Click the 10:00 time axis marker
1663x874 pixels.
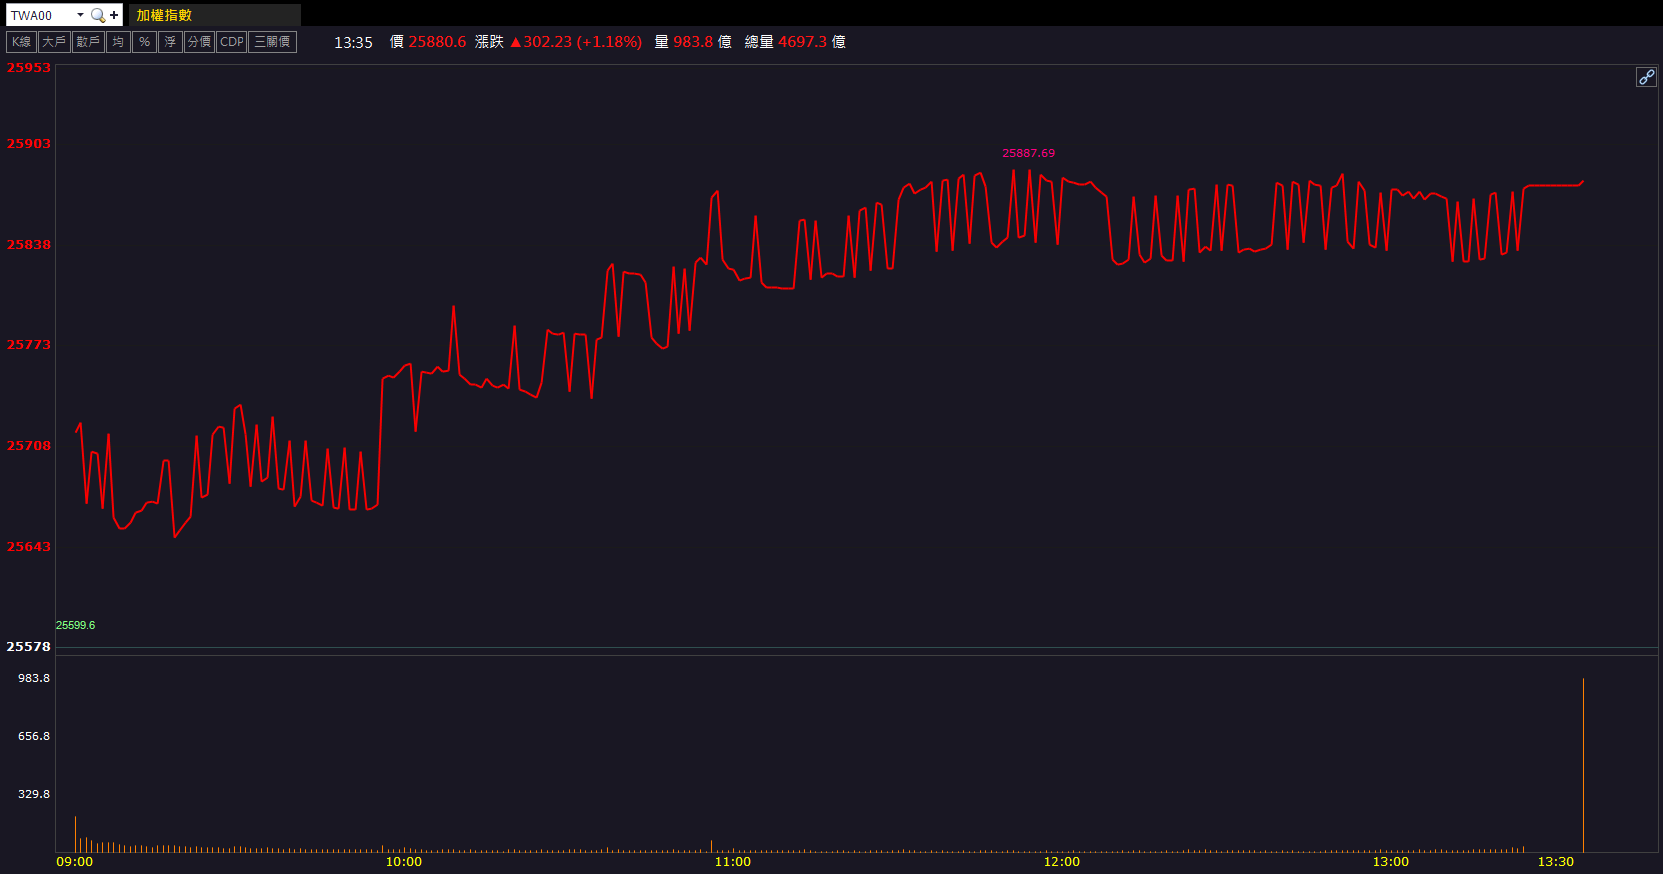[404, 862]
